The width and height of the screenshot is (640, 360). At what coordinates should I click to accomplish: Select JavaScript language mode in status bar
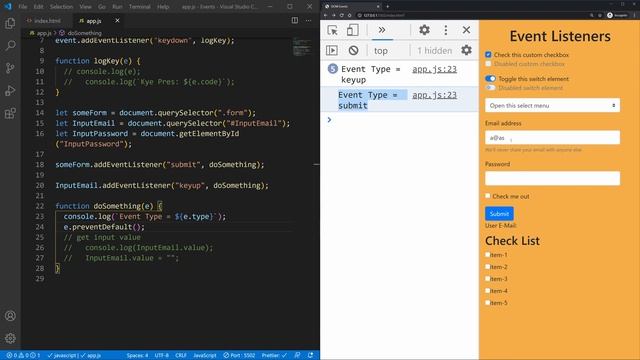coord(205,355)
